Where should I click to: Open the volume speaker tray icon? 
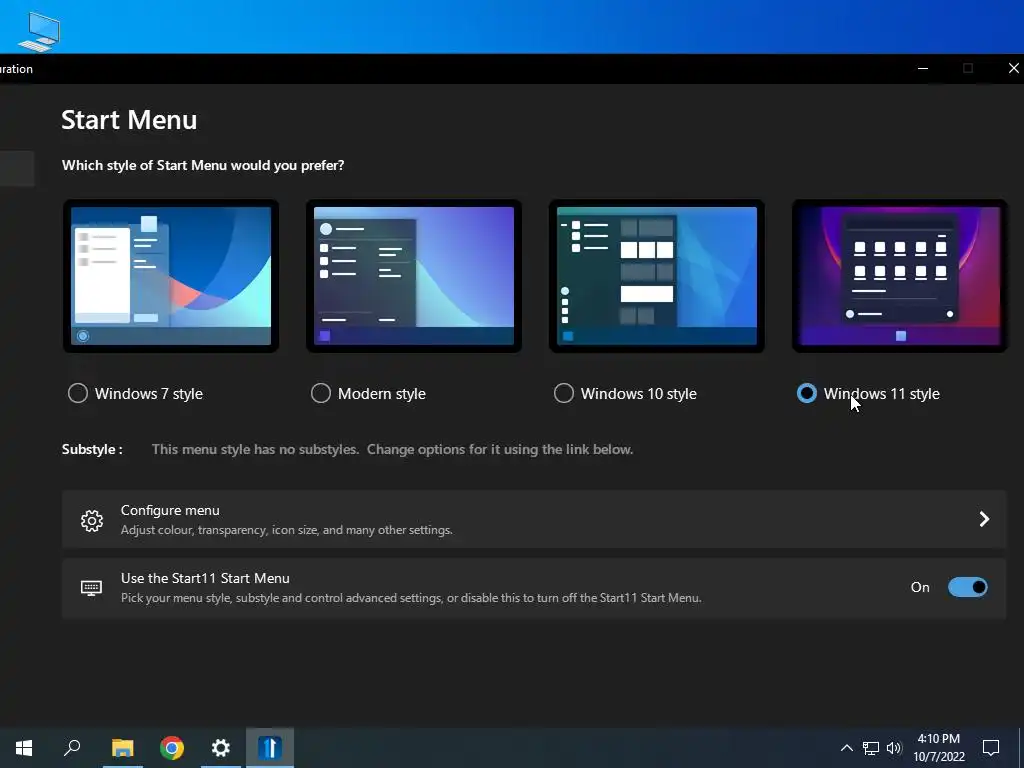[894, 748]
